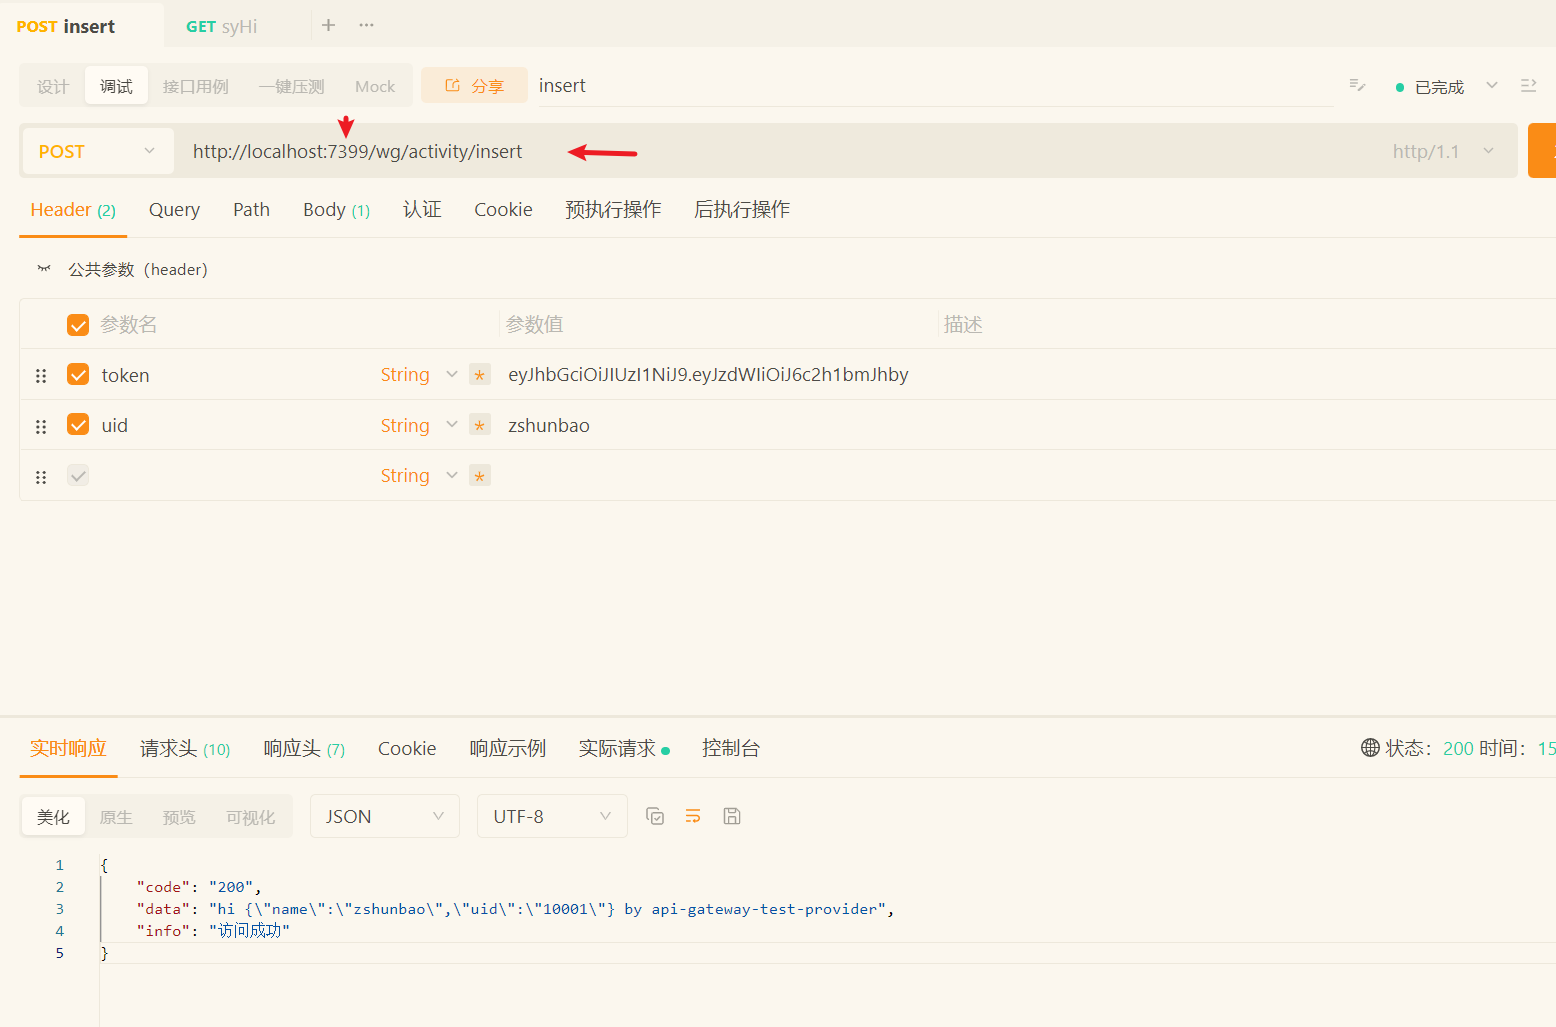Click drag handle icon of token row
The width and height of the screenshot is (1556, 1027).
pyautogui.click(x=41, y=376)
